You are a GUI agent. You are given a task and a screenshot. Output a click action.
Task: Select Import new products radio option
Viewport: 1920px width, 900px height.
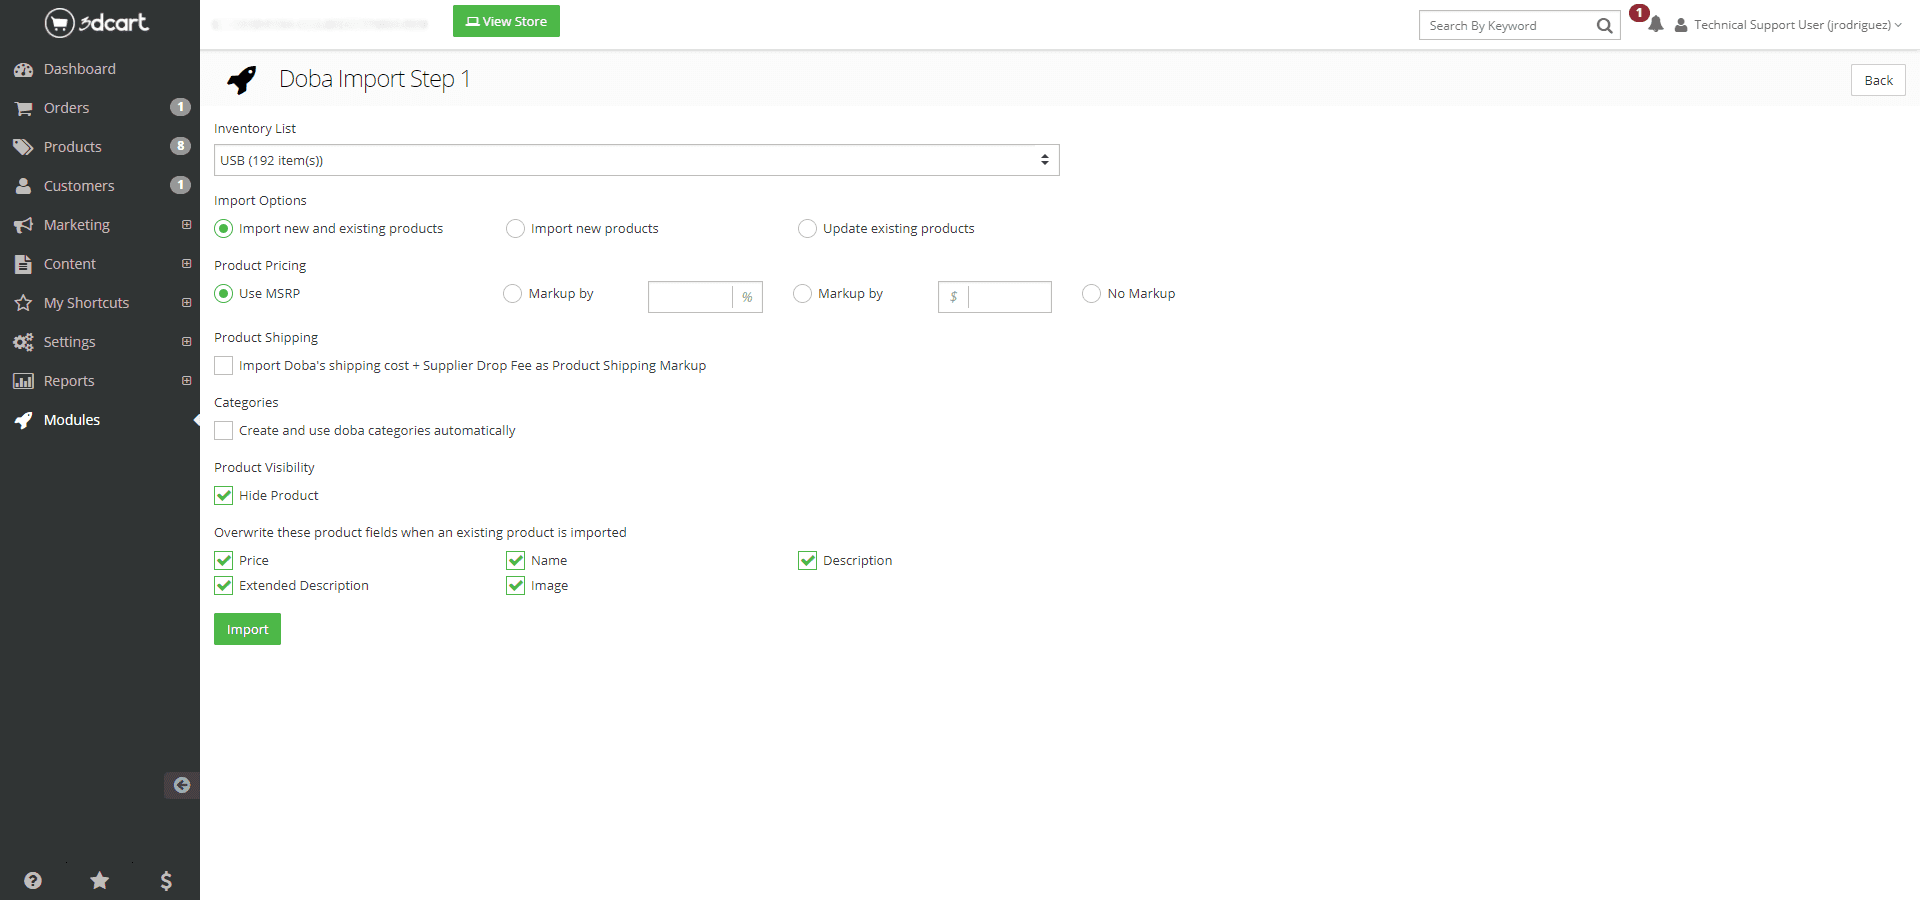tap(516, 229)
